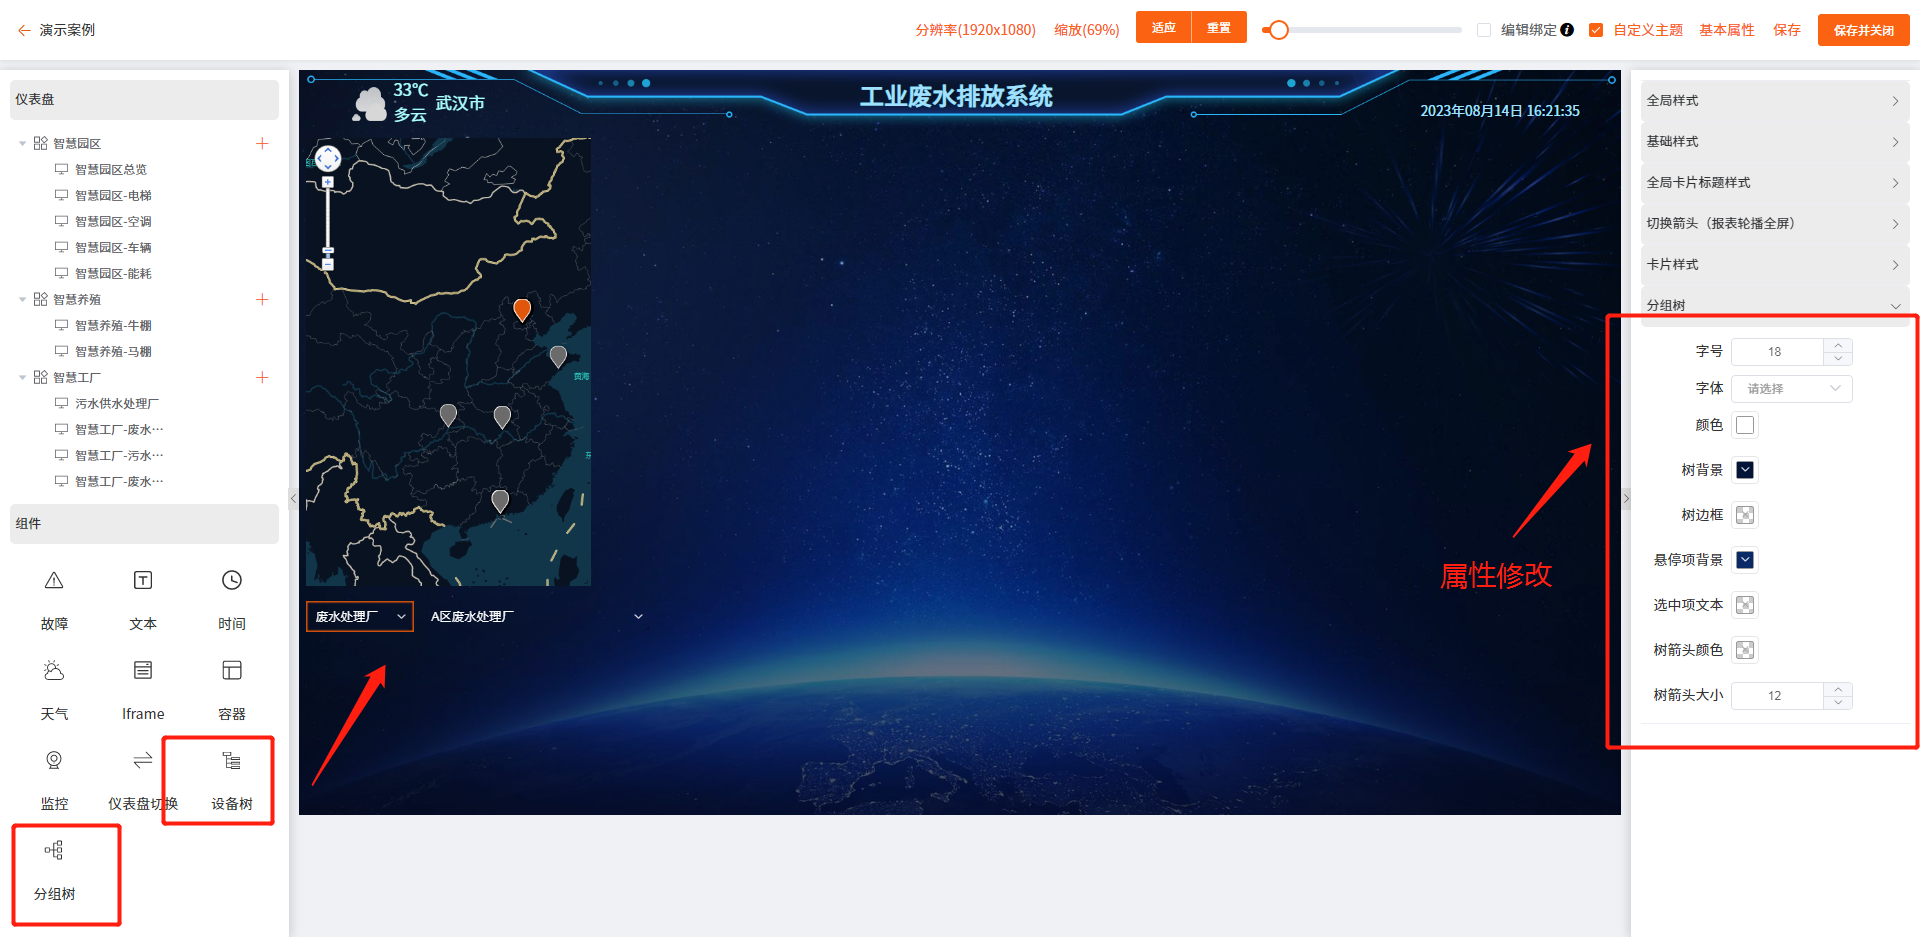Open 智慧园区总览 dashboard
The width and height of the screenshot is (1920, 937).
111,170
